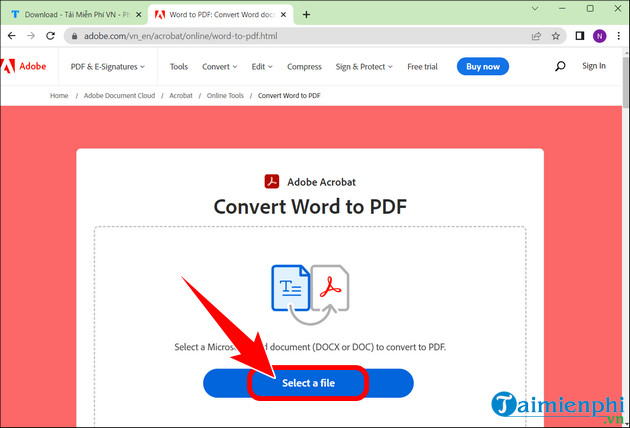
Task: Click the padlock site info icon
Action: pos(74,36)
